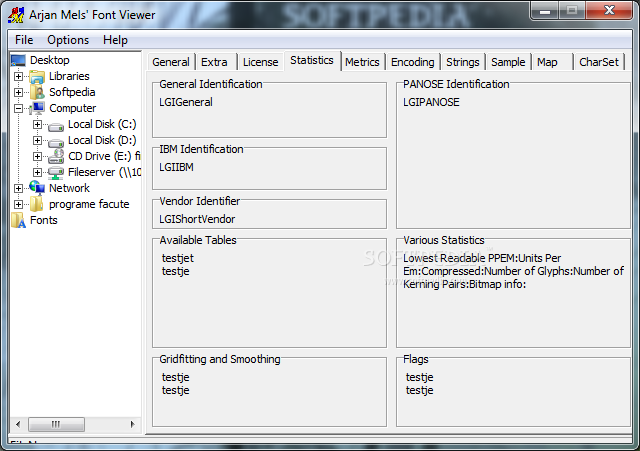Viewport: 640px width, 451px height.
Task: Switch to the Strings tab
Action: [x=462, y=62]
